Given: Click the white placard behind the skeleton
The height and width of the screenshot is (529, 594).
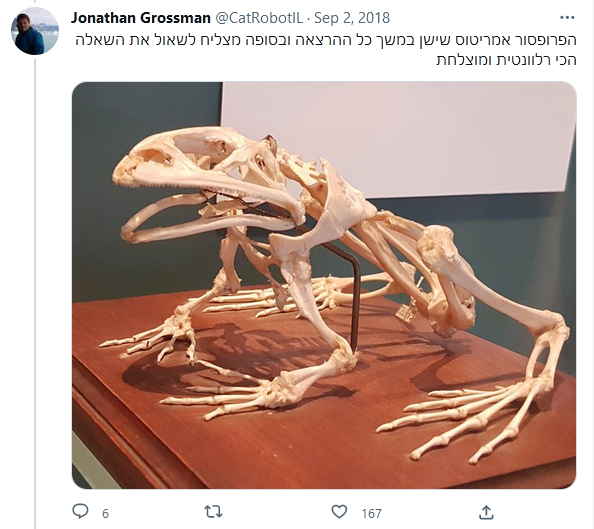Looking at the screenshot, I should coord(398,138).
